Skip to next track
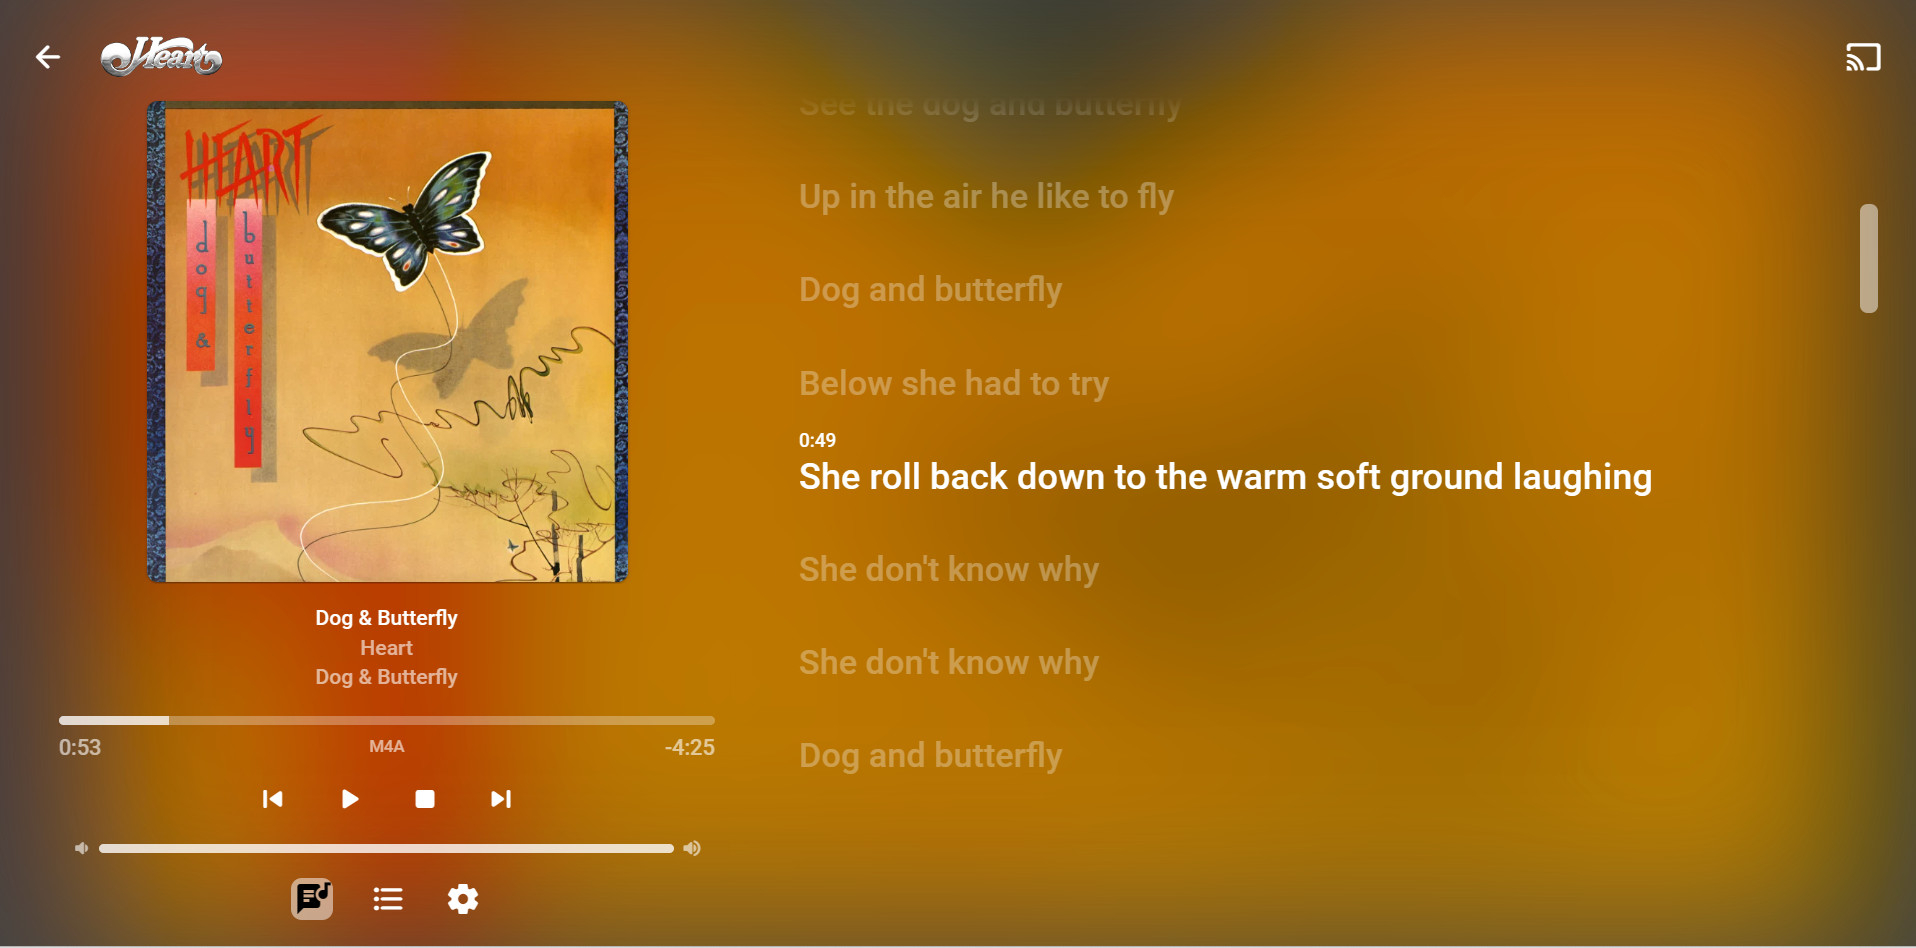Viewport: 1916px width, 948px height. pyautogui.click(x=501, y=799)
